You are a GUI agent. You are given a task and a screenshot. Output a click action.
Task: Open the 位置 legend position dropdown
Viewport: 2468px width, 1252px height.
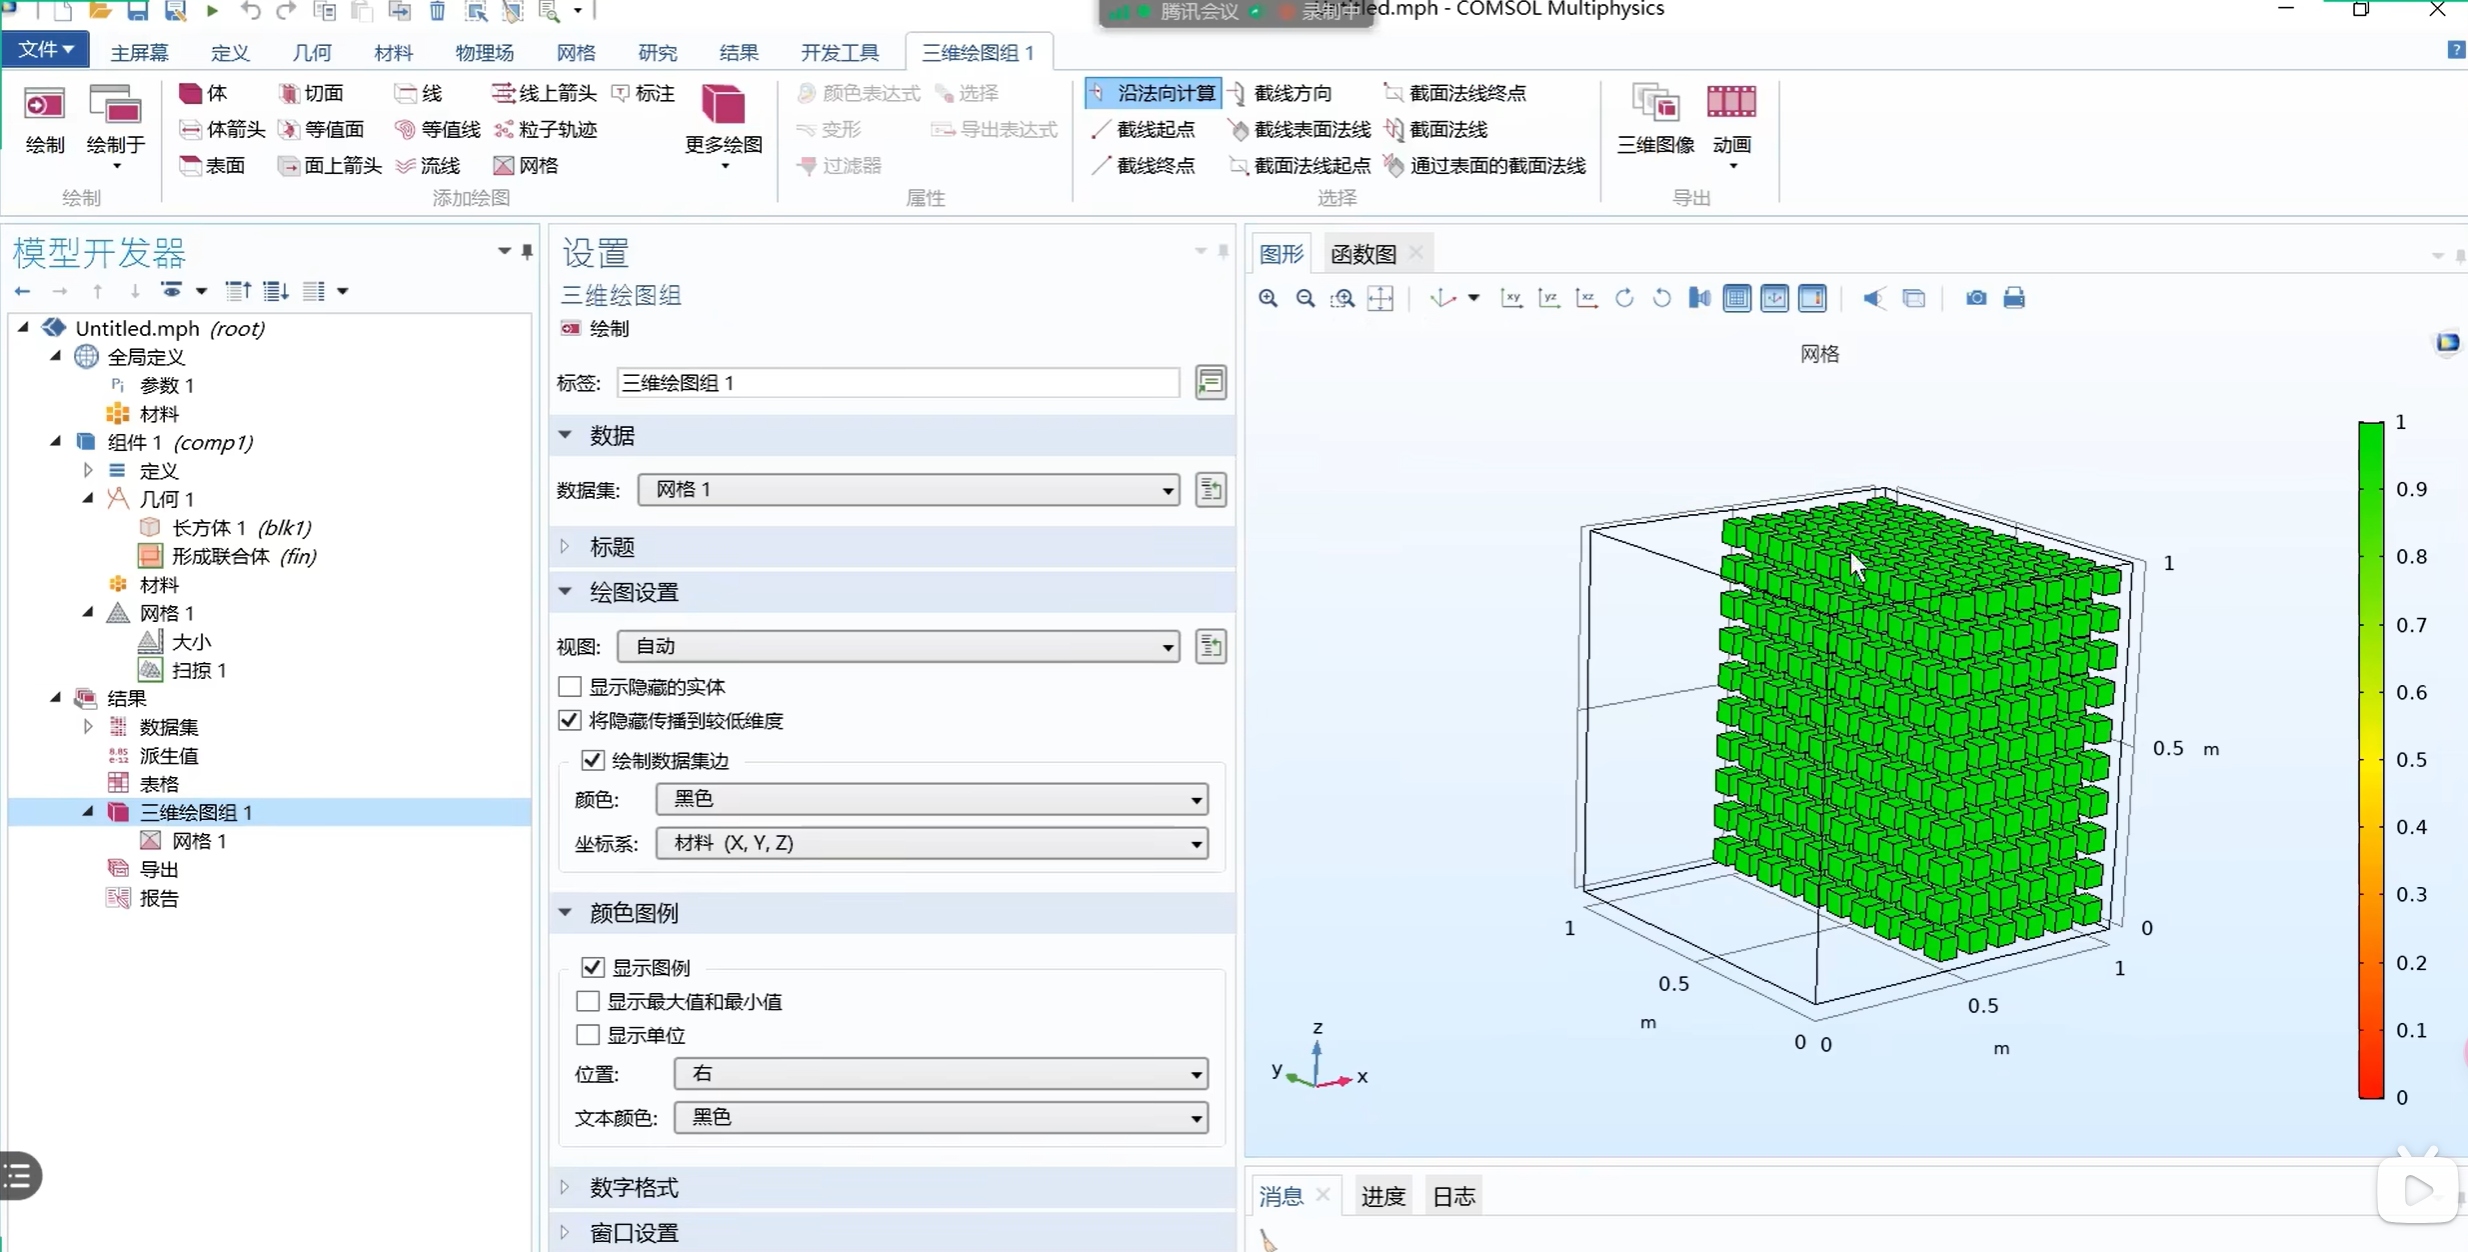pos(940,1074)
